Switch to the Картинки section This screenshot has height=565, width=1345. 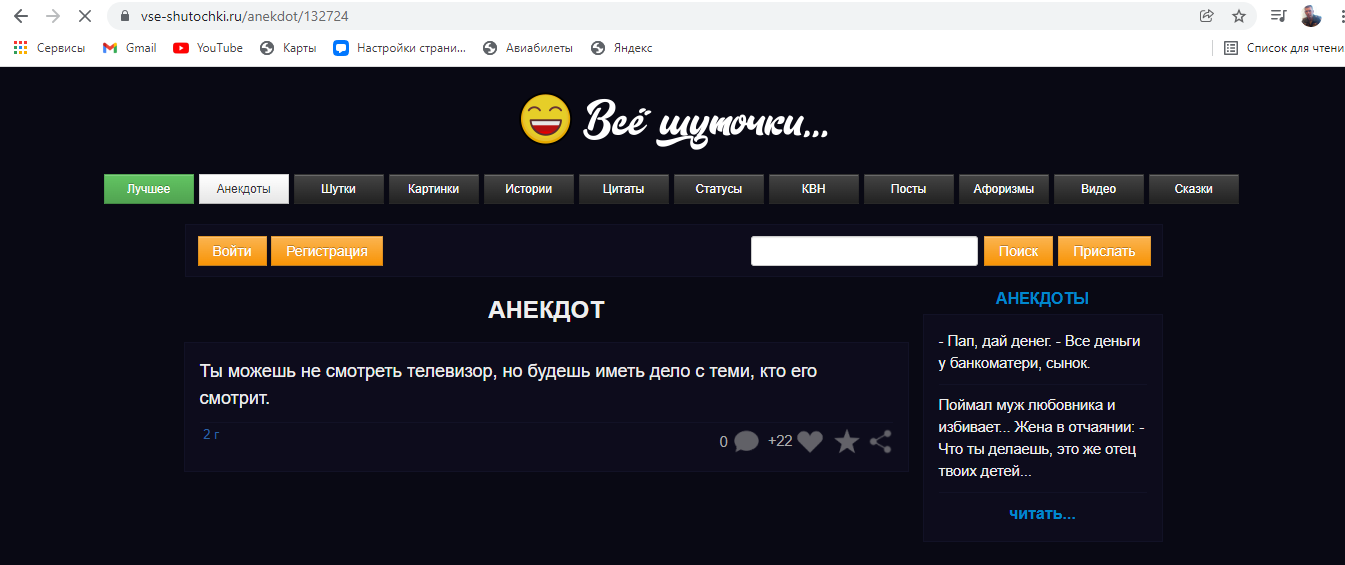(x=433, y=189)
